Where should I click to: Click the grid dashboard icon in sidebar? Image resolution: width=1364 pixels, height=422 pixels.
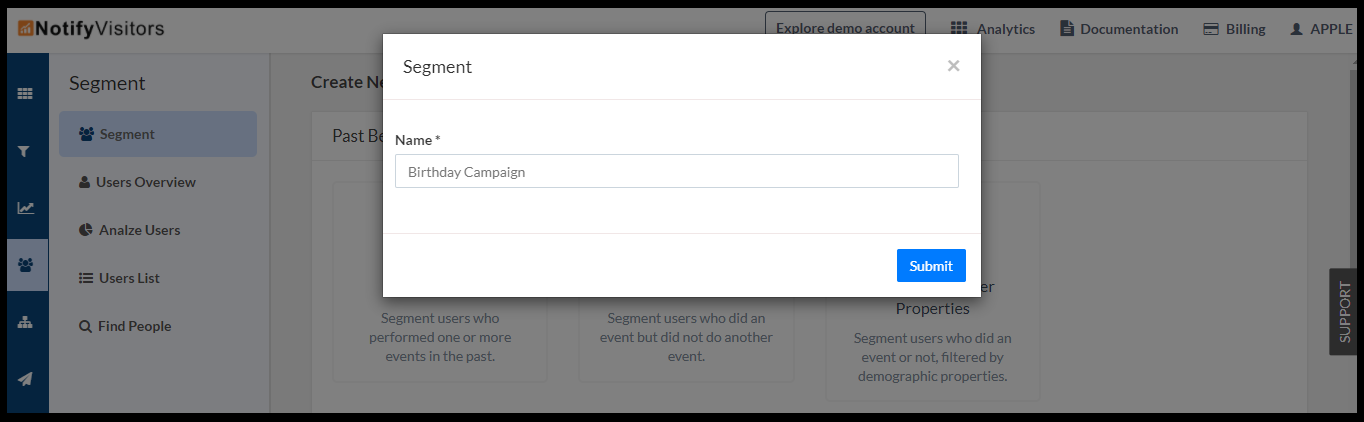click(x=25, y=94)
